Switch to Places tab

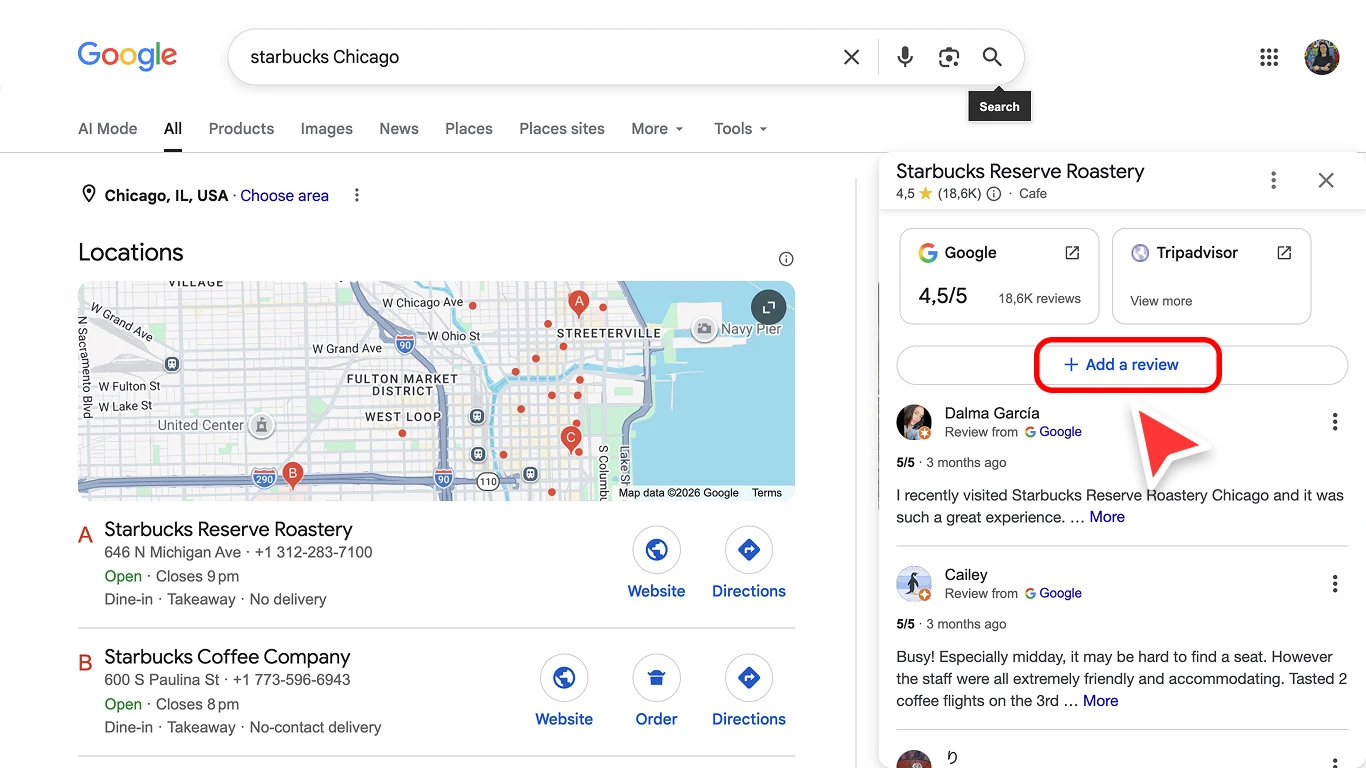point(469,129)
